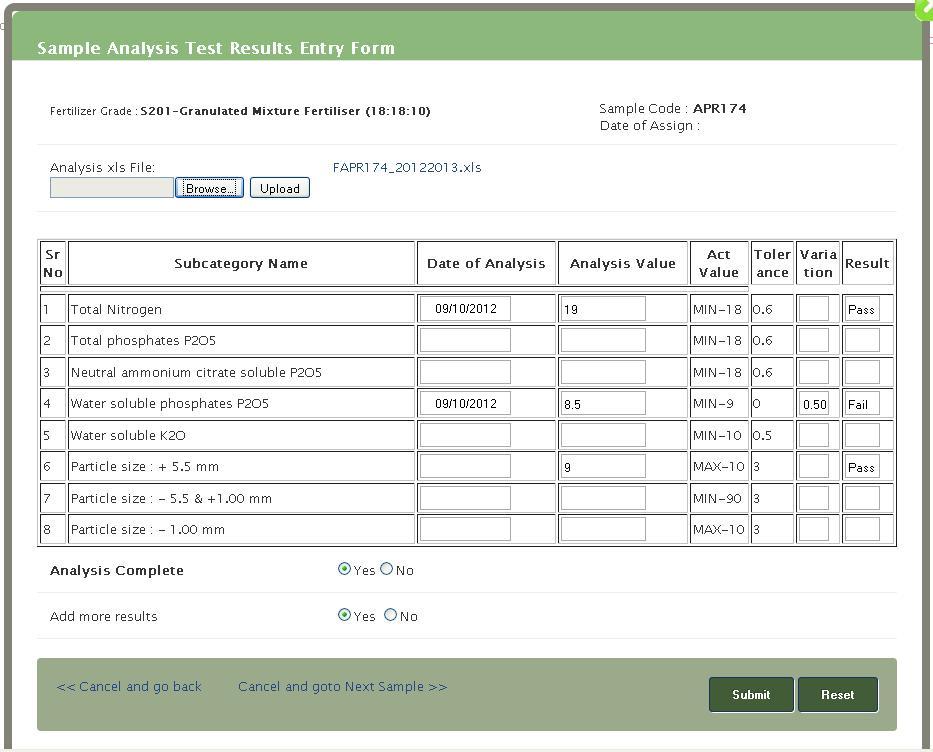Reset the form with the Reset button
The width and height of the screenshot is (933, 752).
(x=838, y=694)
